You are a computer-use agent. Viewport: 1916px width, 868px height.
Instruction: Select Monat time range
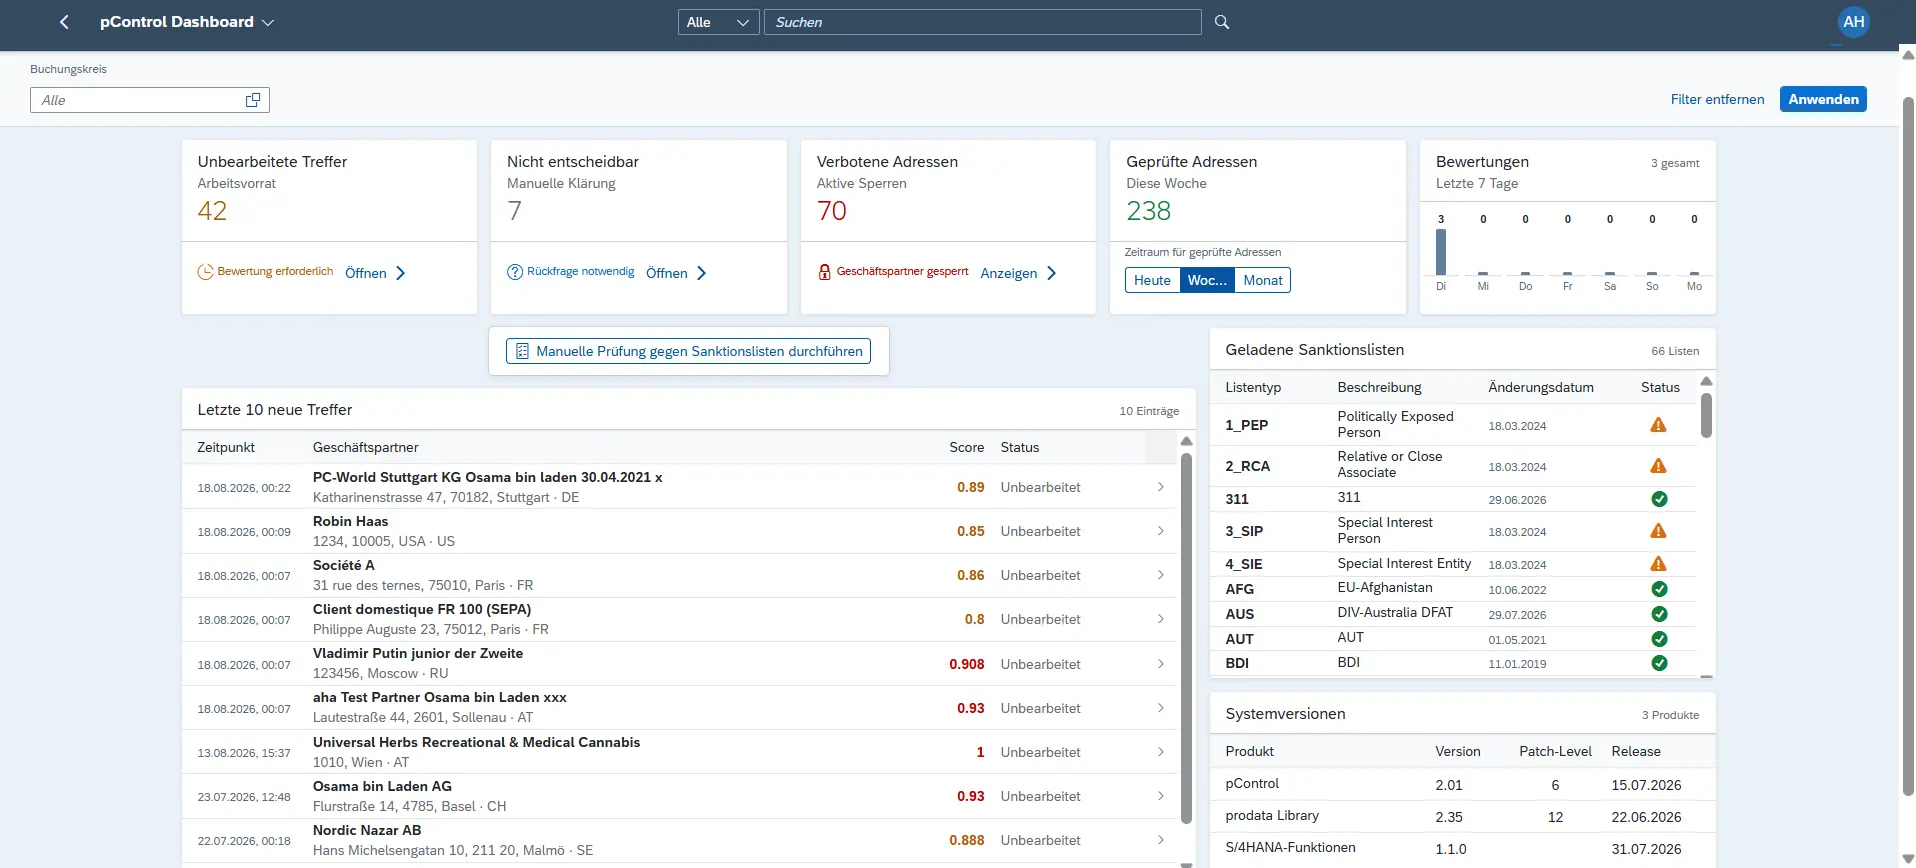[1263, 280]
